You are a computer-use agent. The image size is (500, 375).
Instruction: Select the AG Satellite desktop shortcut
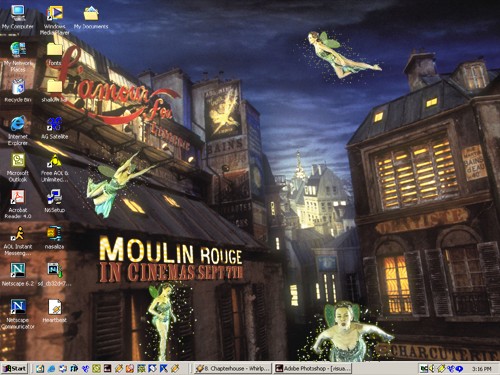pos(54,127)
